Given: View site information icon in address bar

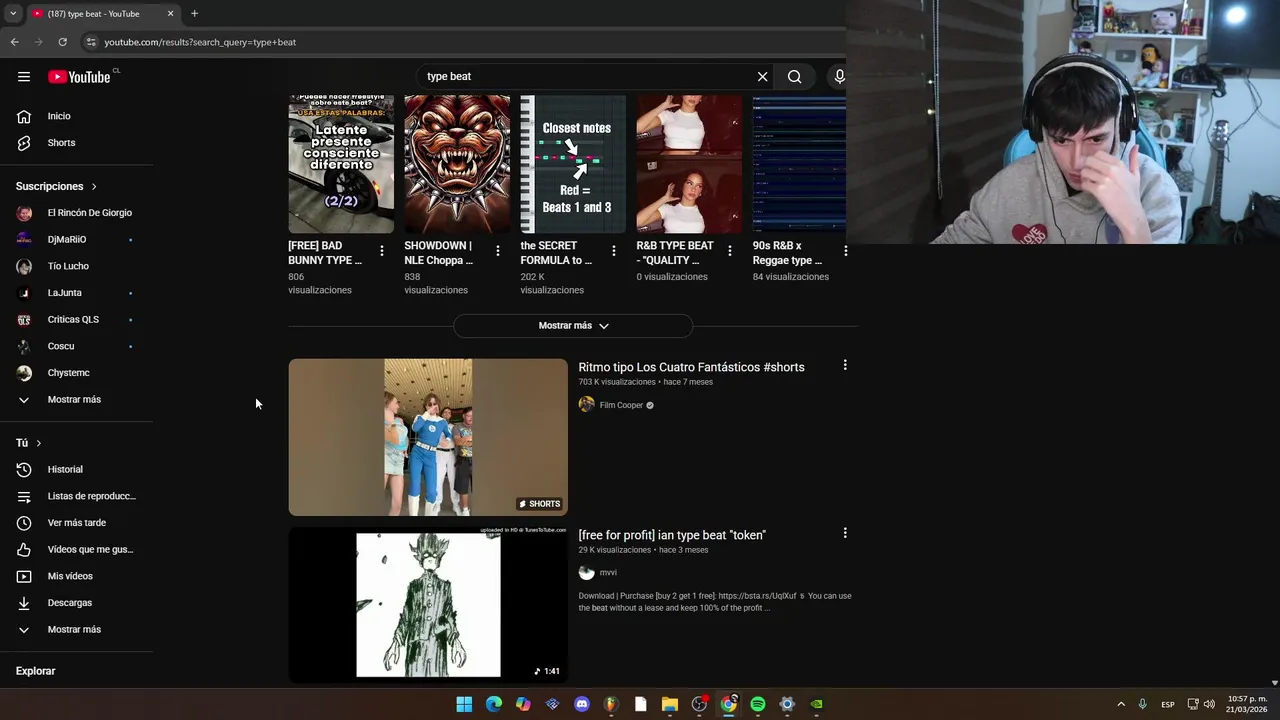Looking at the screenshot, I should (x=90, y=42).
